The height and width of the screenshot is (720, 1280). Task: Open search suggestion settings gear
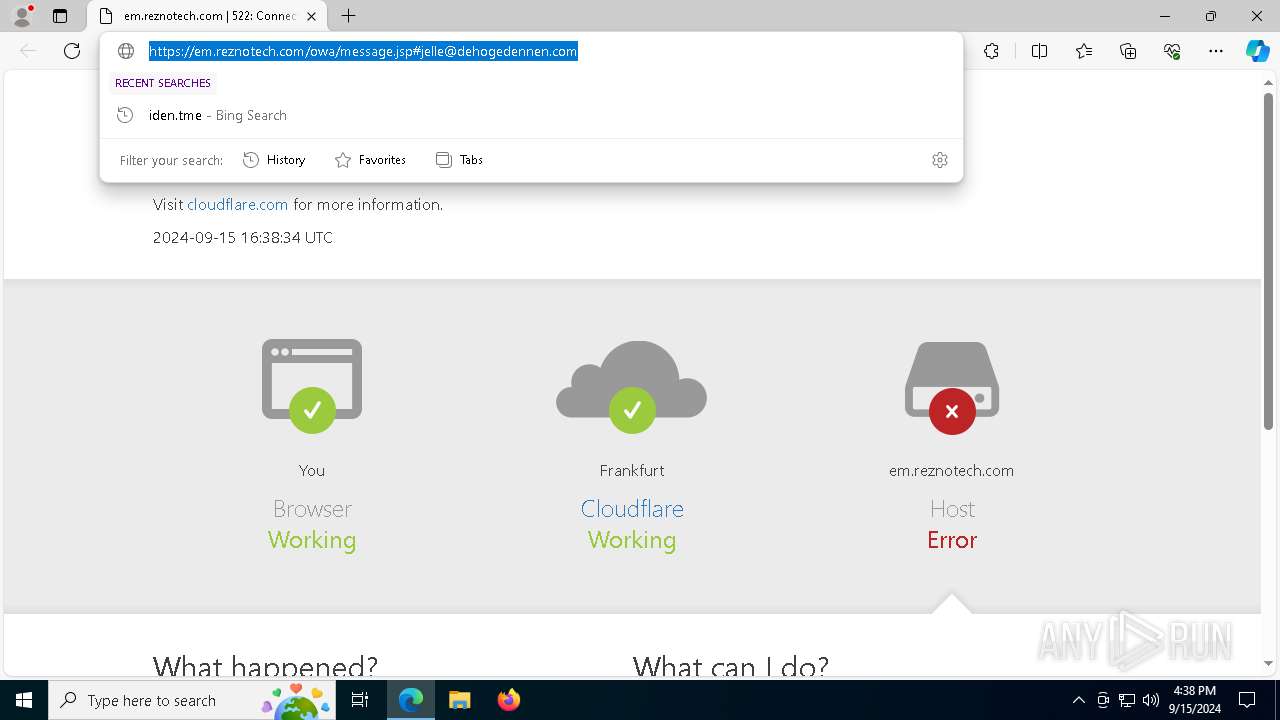tap(939, 160)
